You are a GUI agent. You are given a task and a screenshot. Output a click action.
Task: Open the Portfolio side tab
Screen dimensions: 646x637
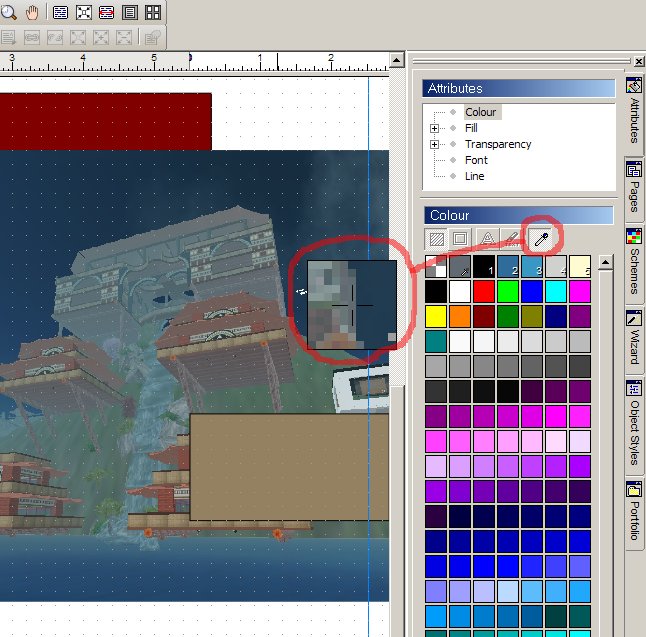tap(634, 512)
